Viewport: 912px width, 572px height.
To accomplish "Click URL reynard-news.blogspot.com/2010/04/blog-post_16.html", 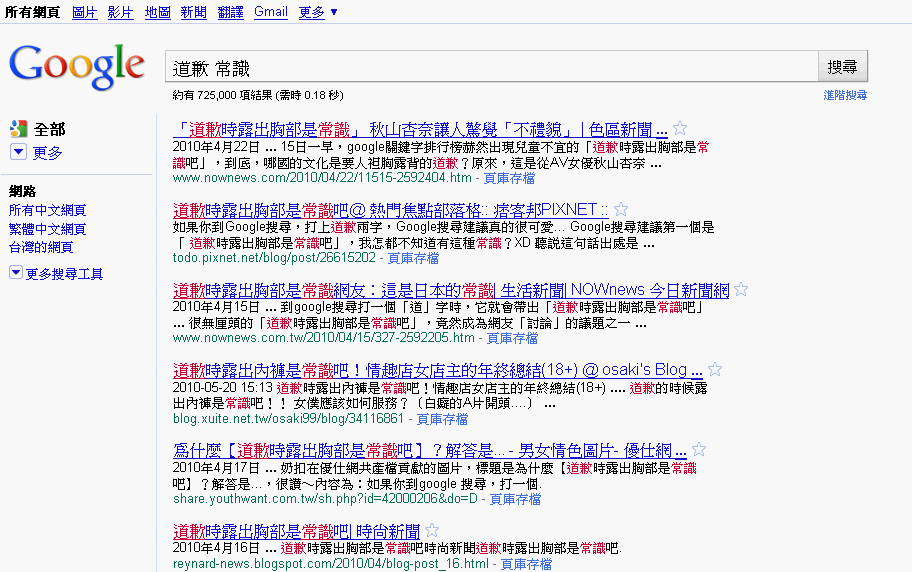I will click(x=330, y=564).
